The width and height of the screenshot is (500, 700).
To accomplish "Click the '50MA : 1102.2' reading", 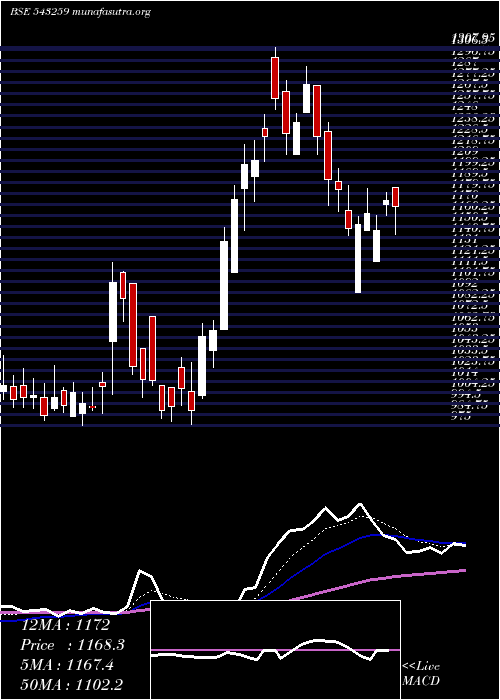I will pos(72,685).
